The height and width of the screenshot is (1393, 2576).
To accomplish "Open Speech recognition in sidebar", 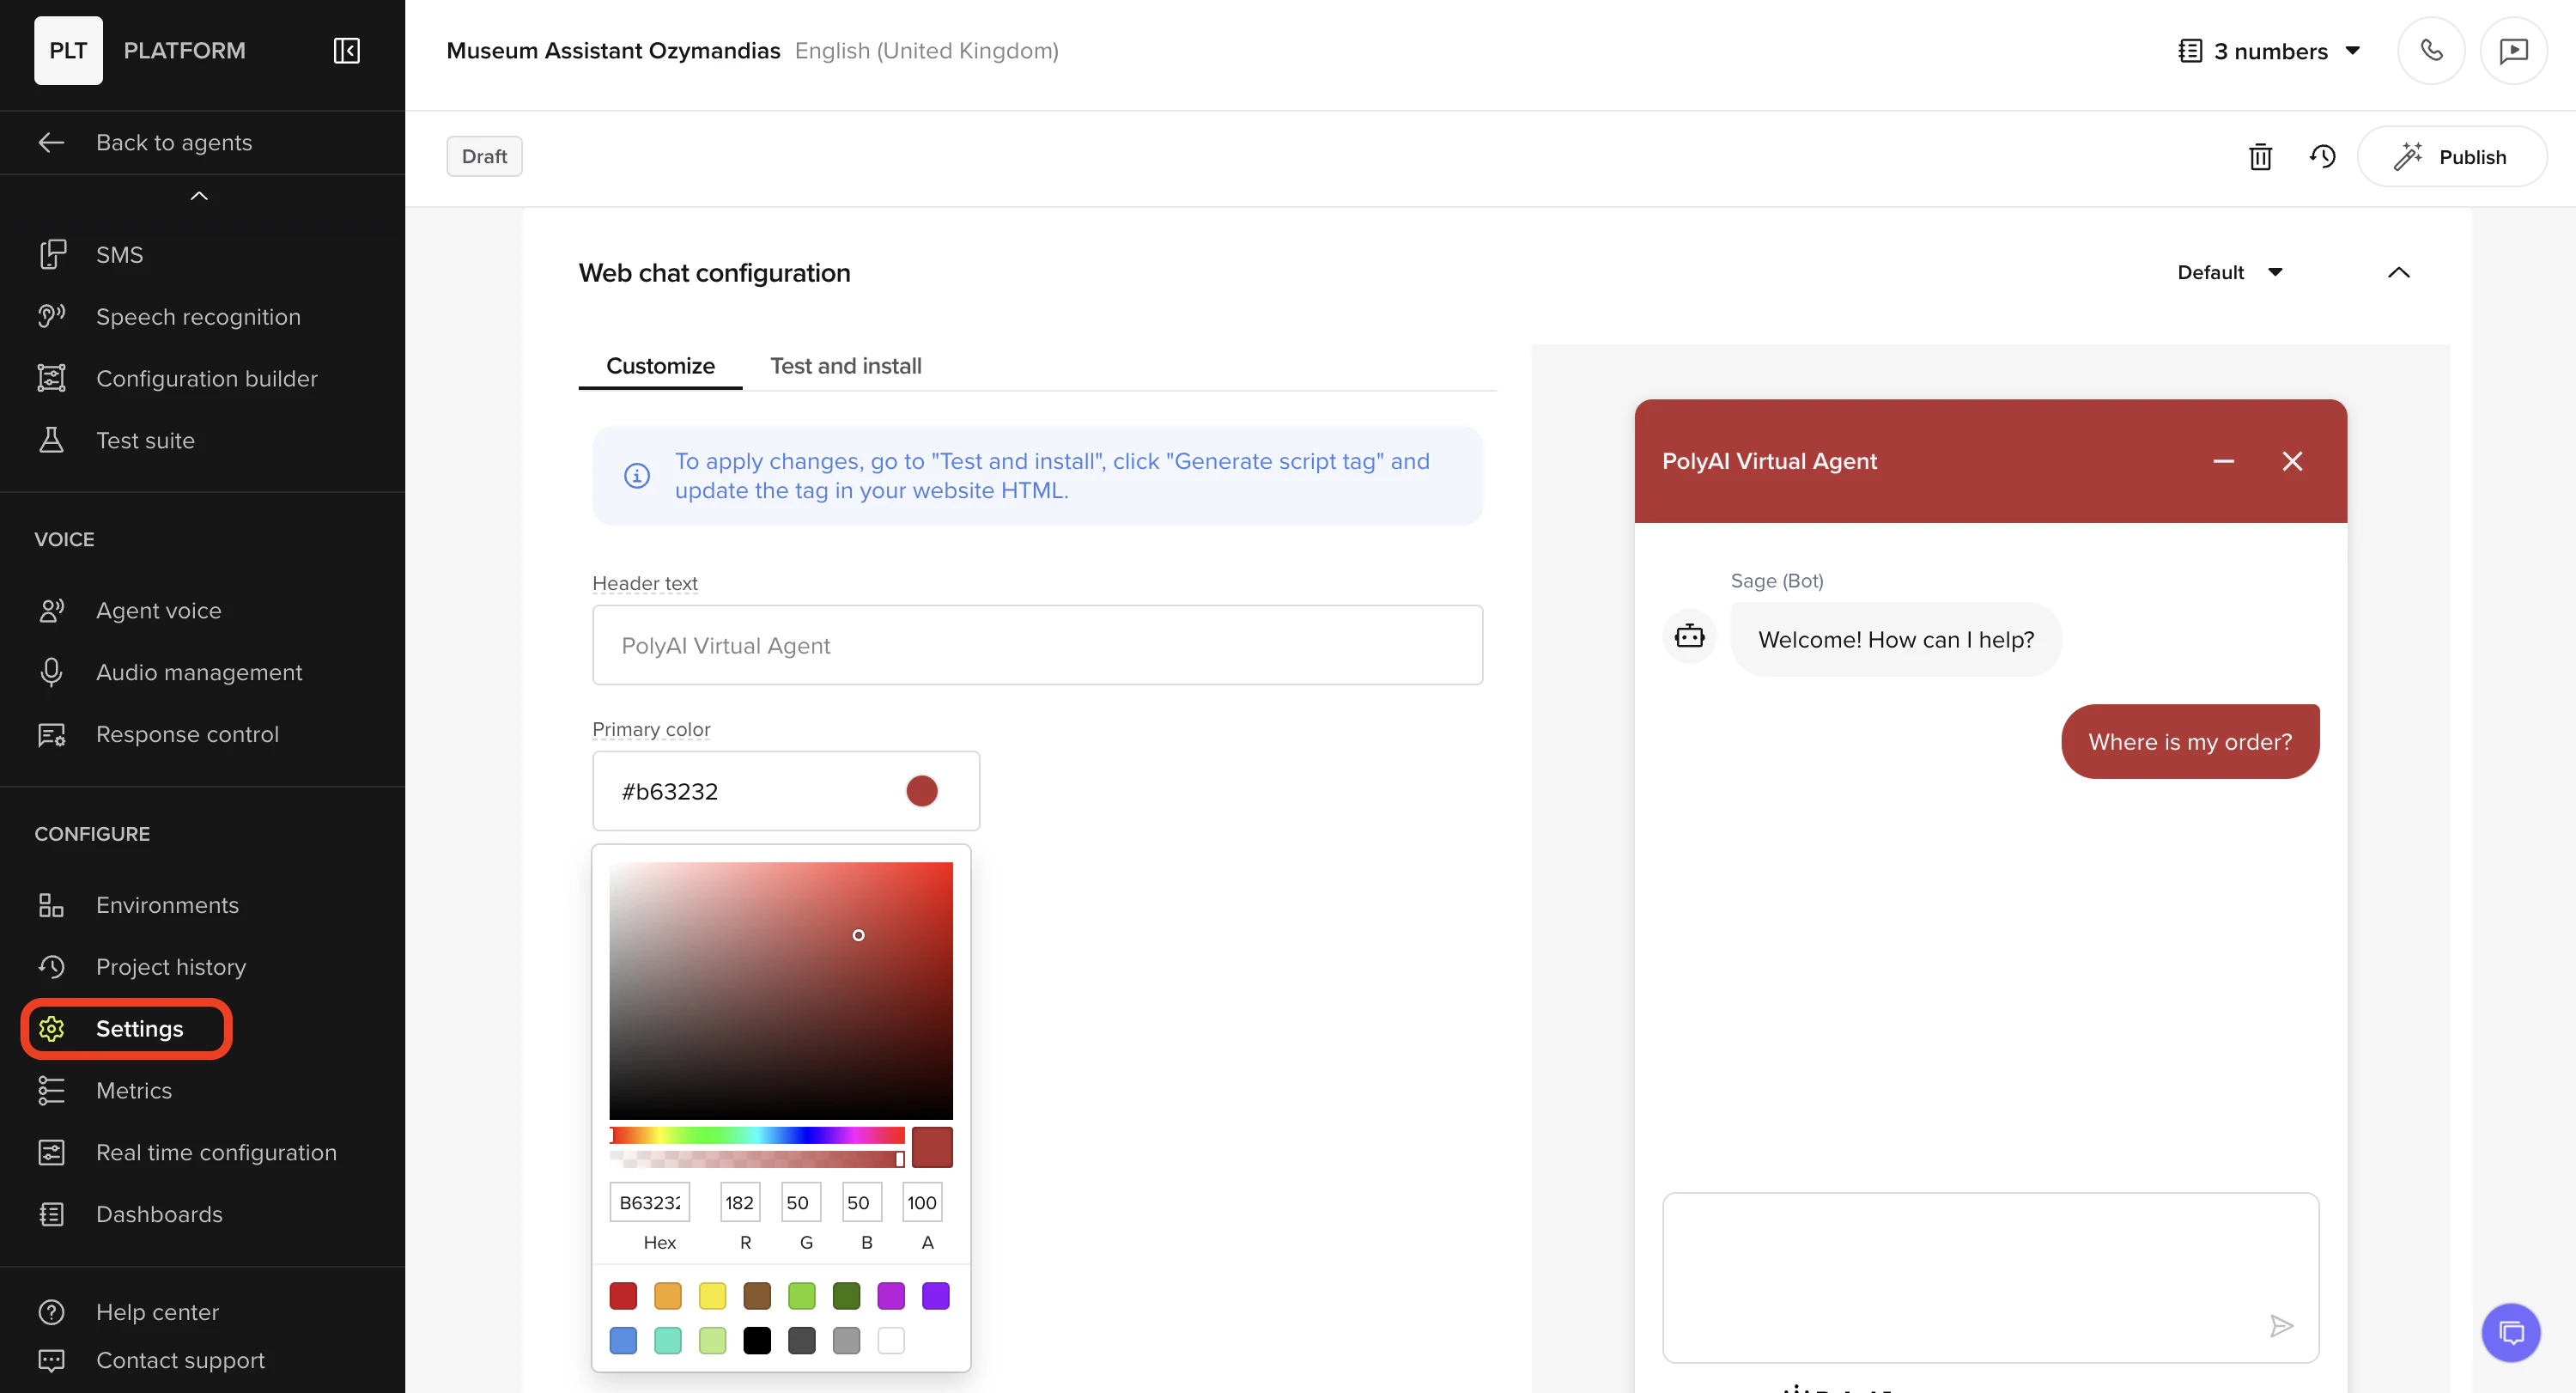I will point(198,317).
